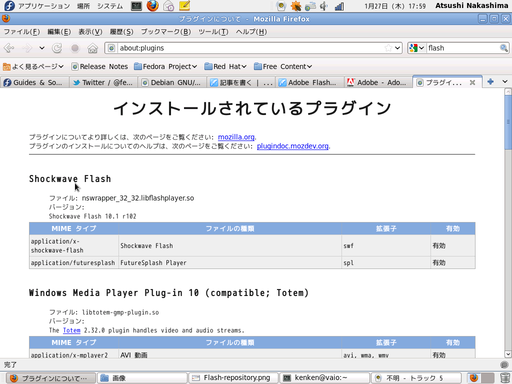Viewport: 512px width, 384px height.
Task: Go forward with the Firefox forward arrow
Action: pos(27,48)
